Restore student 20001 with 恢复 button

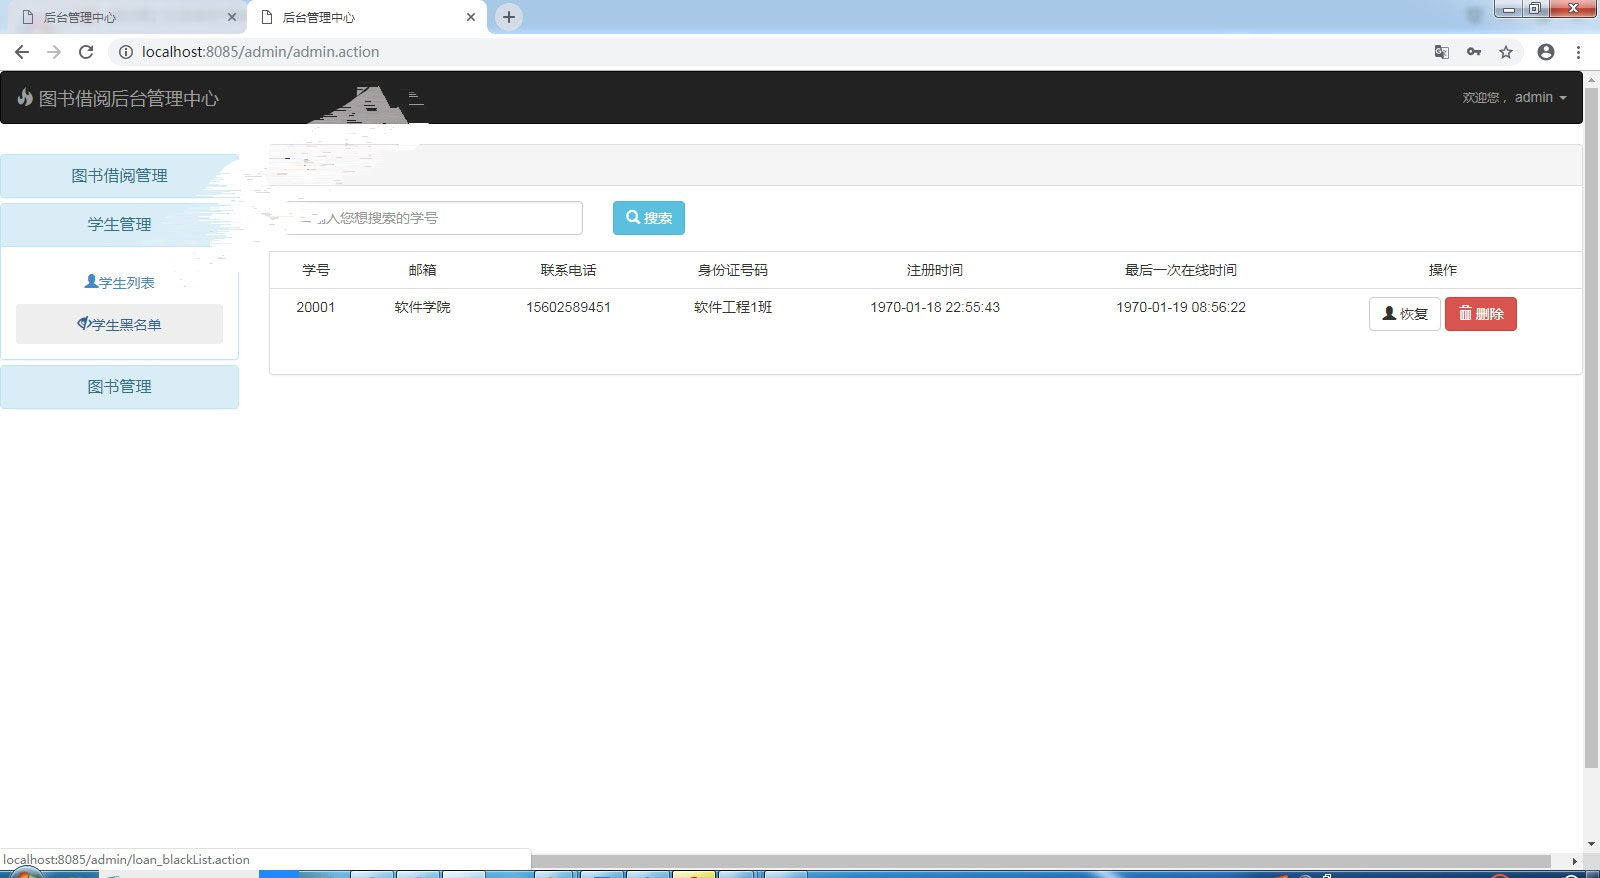1404,314
